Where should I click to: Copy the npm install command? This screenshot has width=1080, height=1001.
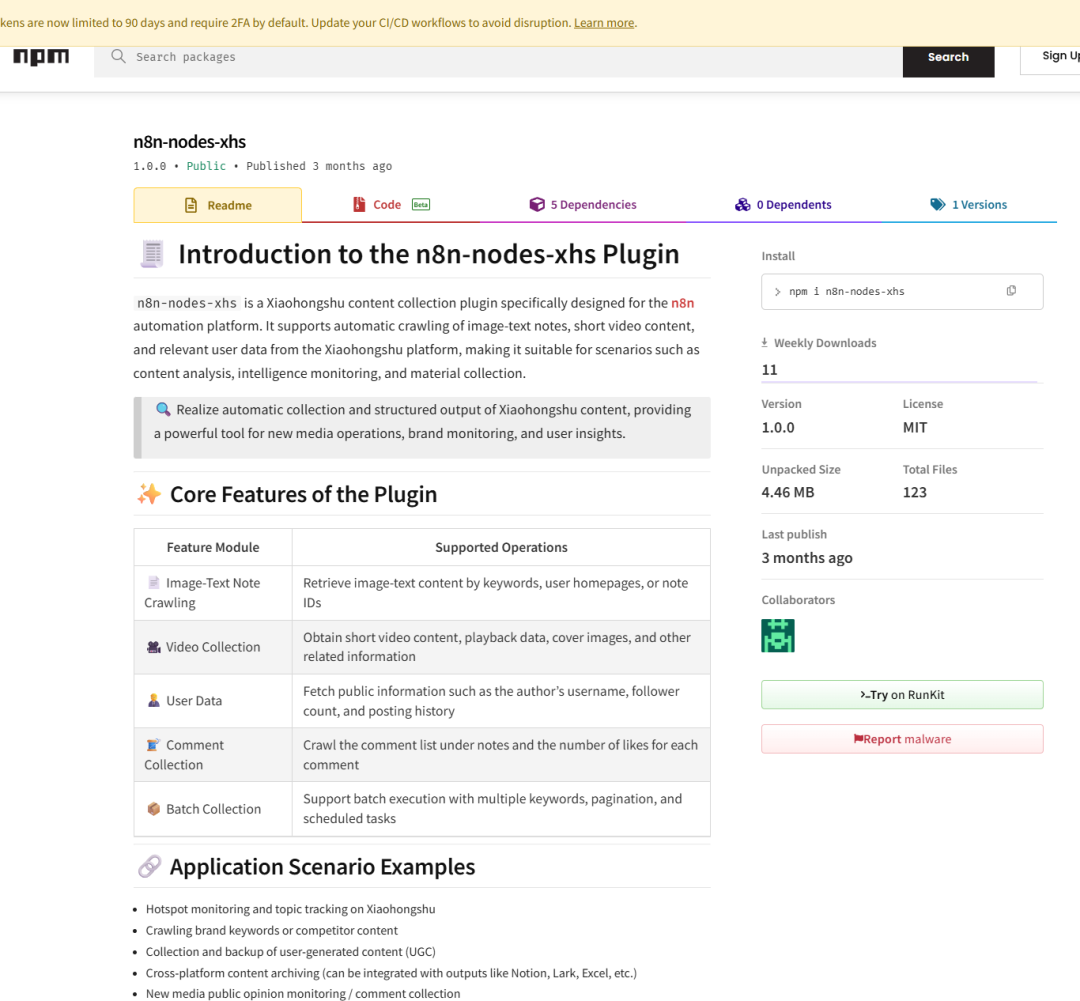tap(1011, 291)
